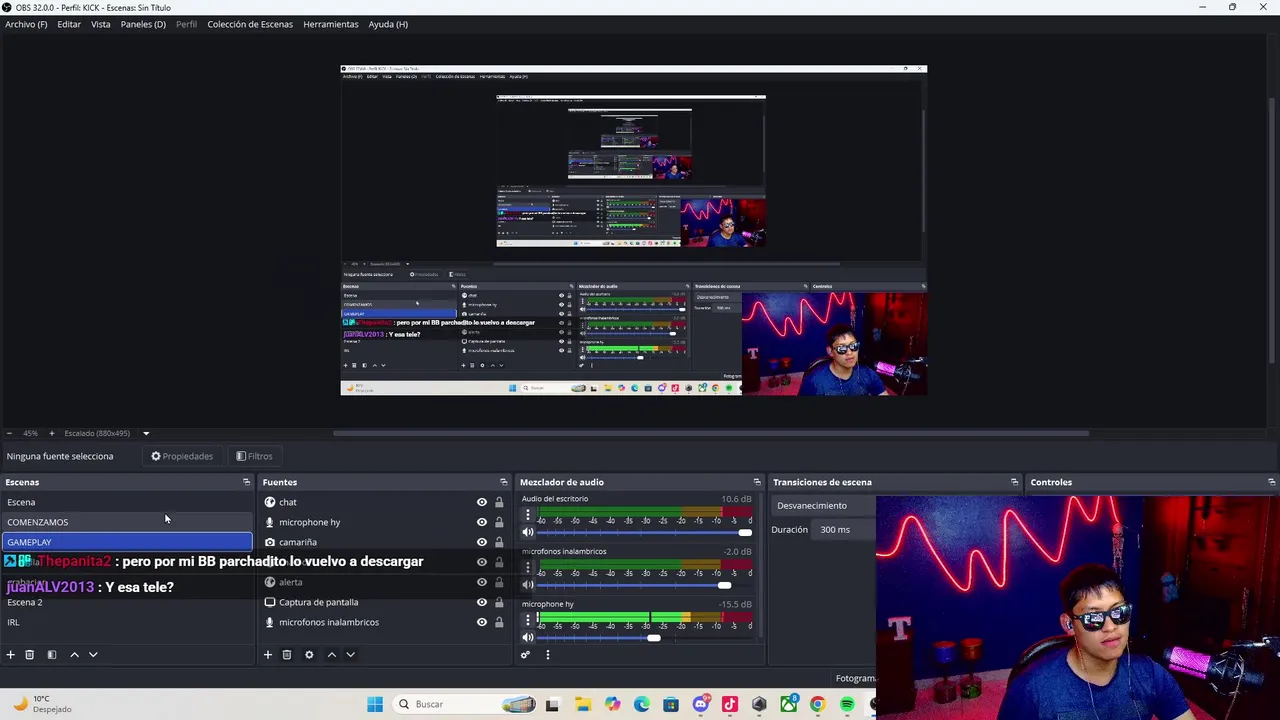Click the Duración 300 ms field
1280x720 pixels.
click(845, 530)
